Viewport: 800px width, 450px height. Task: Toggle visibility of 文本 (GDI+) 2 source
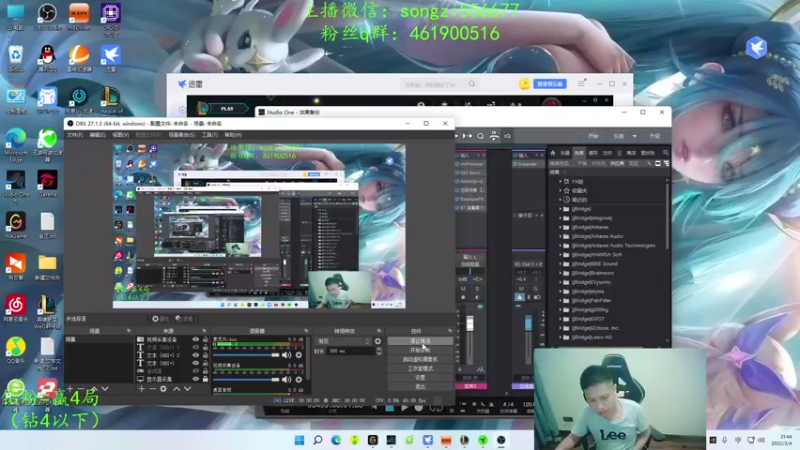click(x=195, y=355)
